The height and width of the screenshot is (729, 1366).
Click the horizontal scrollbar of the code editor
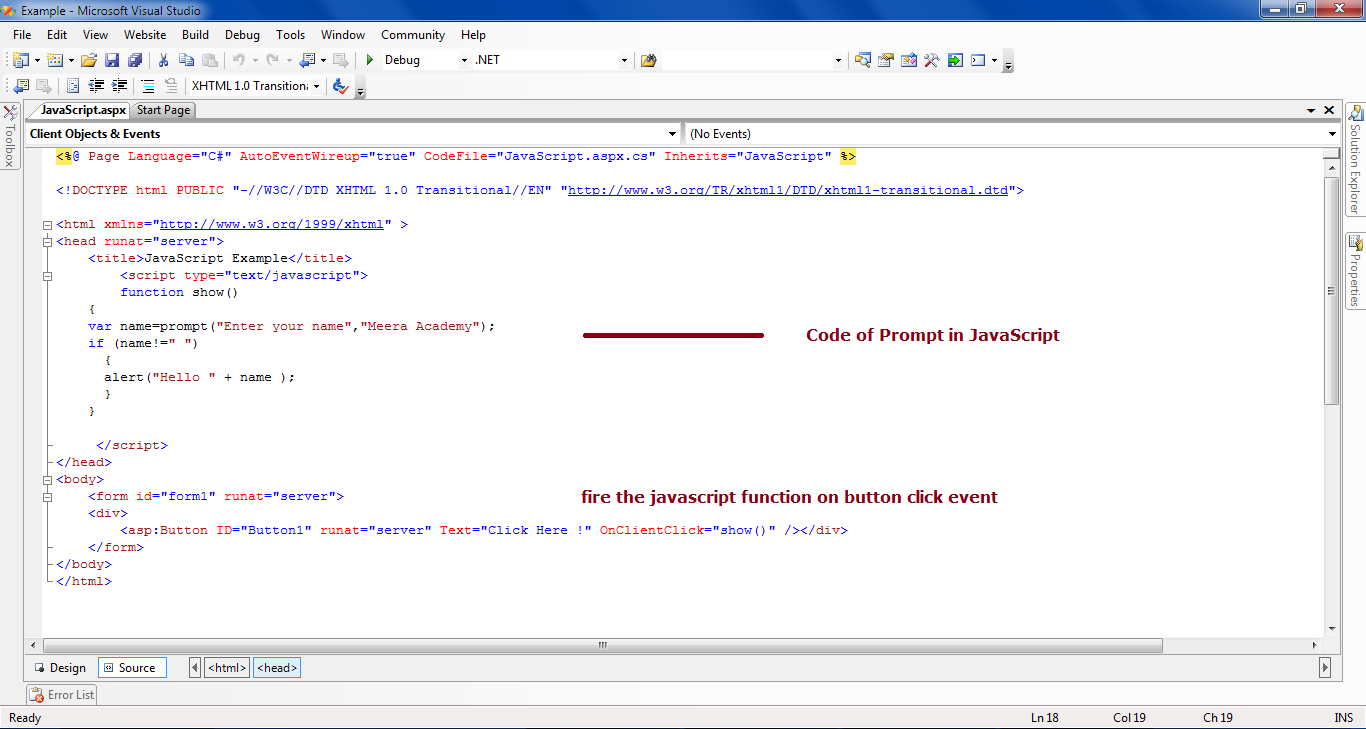pos(600,645)
